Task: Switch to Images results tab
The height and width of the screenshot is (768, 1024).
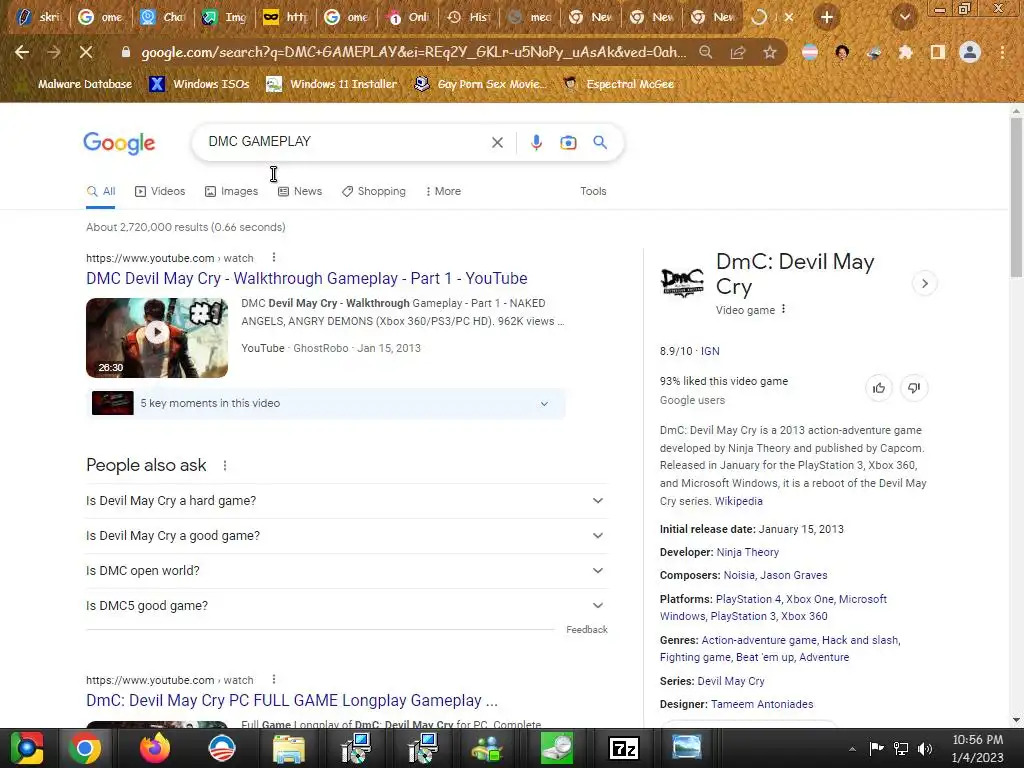Action: [x=231, y=191]
